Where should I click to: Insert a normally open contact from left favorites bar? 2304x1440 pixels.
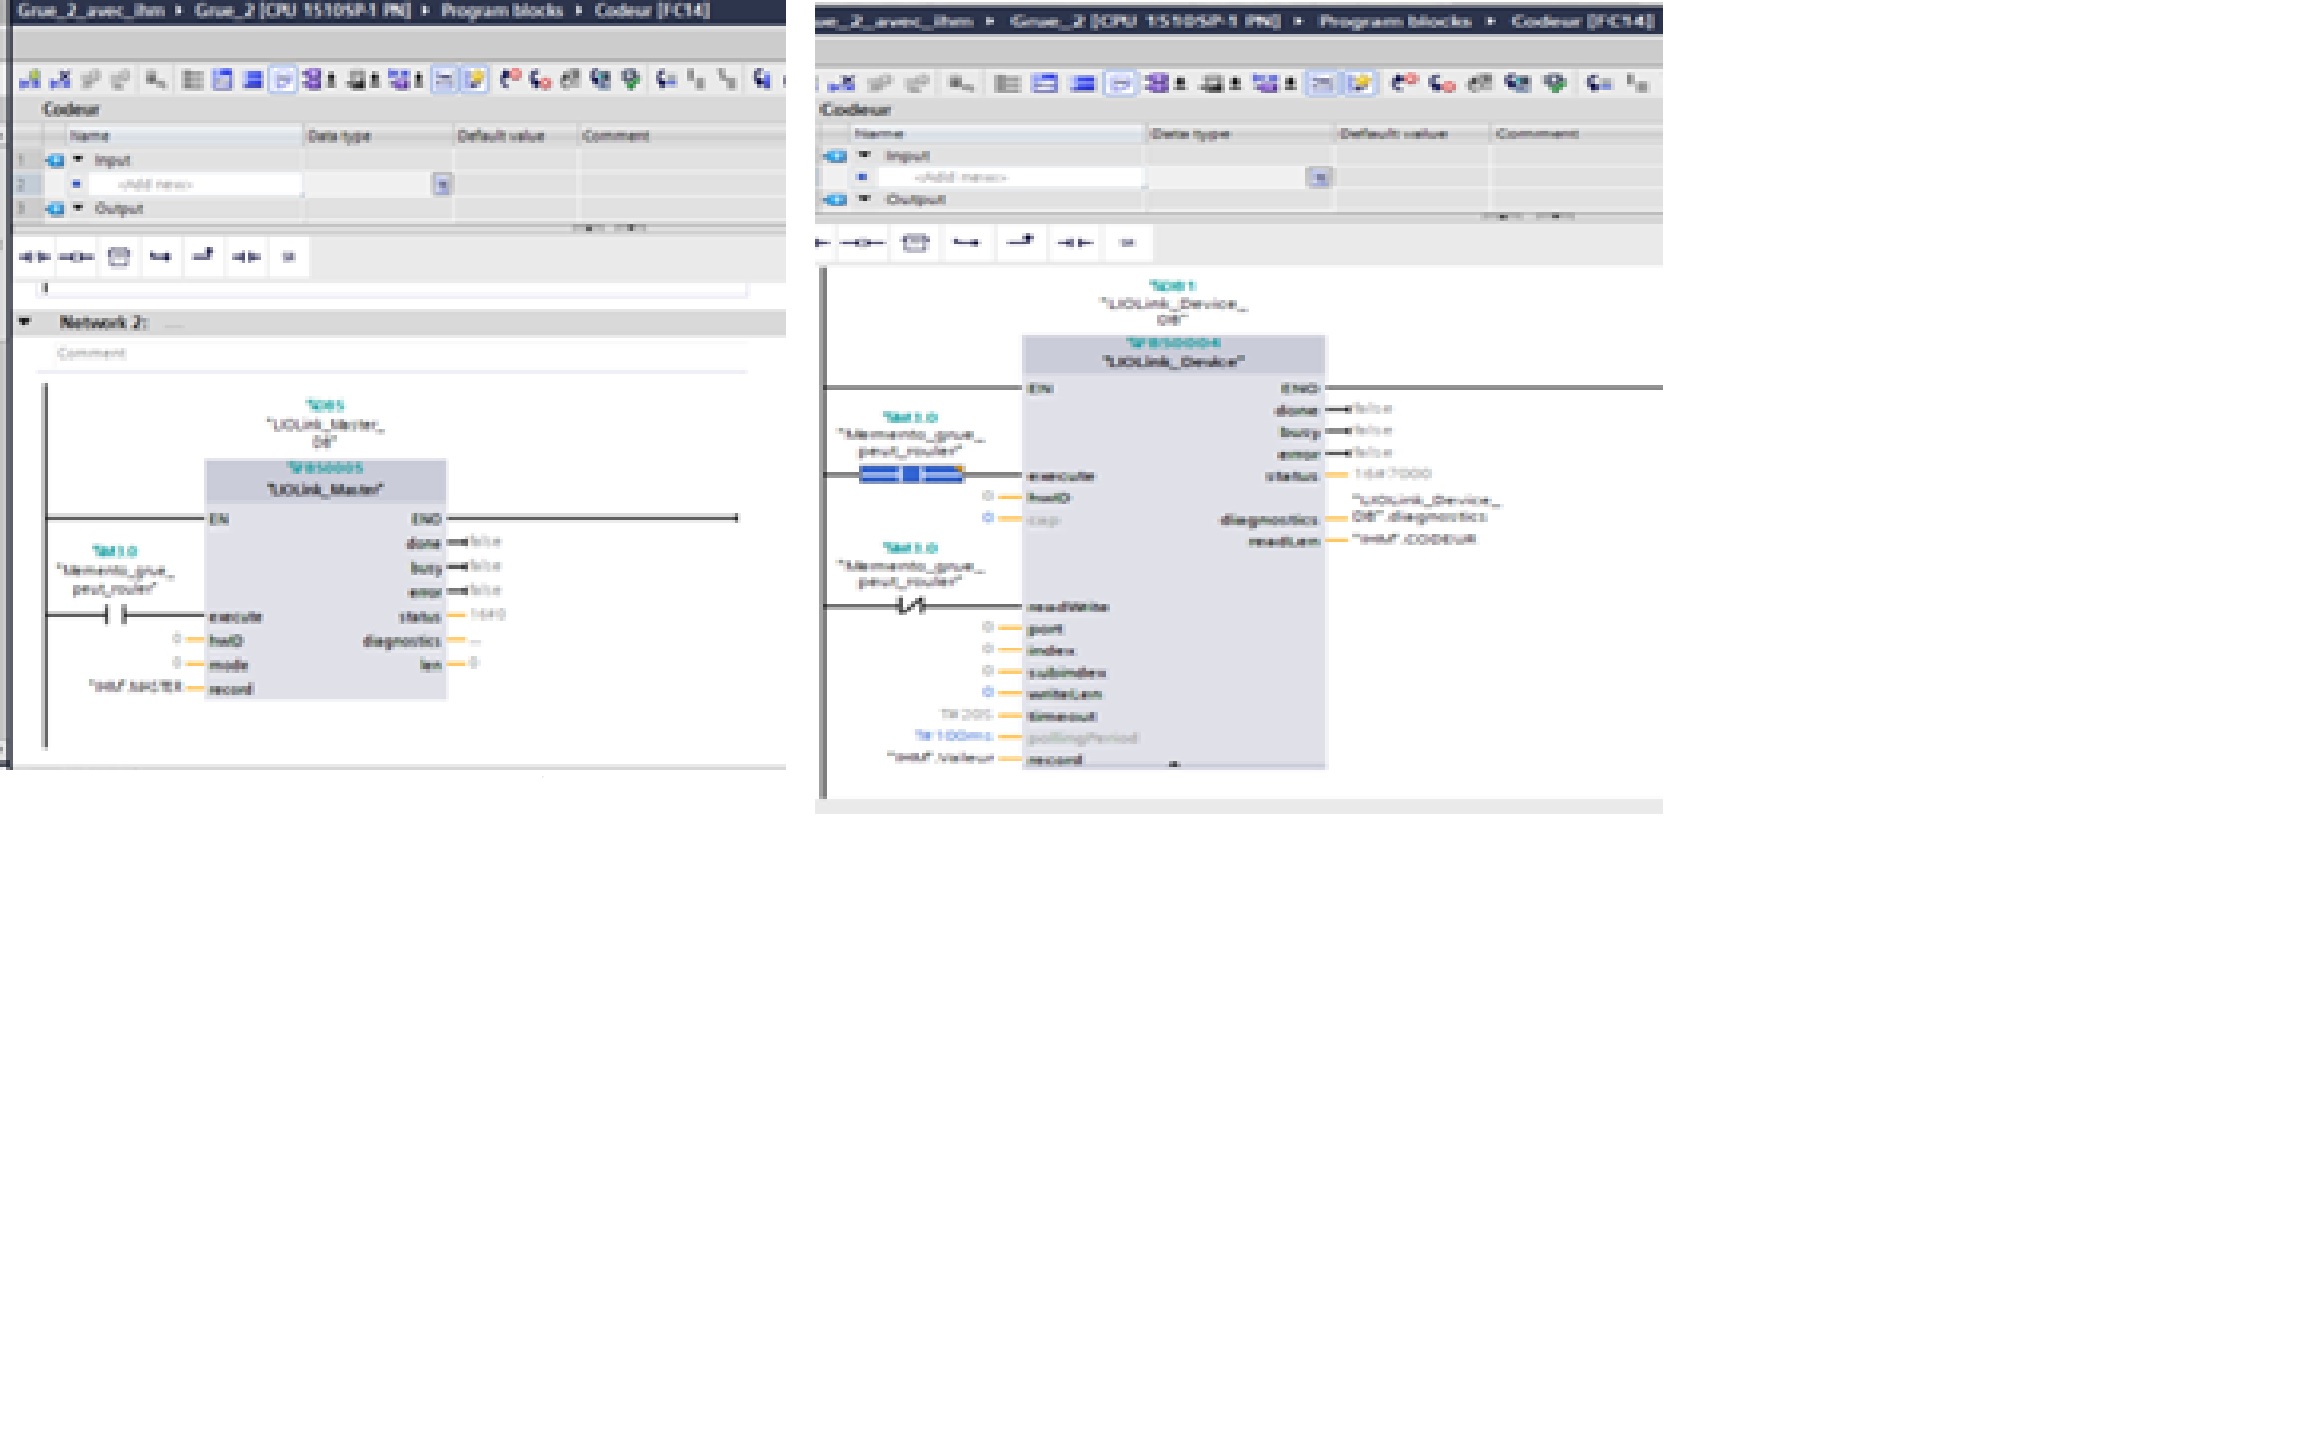pyautogui.click(x=34, y=257)
